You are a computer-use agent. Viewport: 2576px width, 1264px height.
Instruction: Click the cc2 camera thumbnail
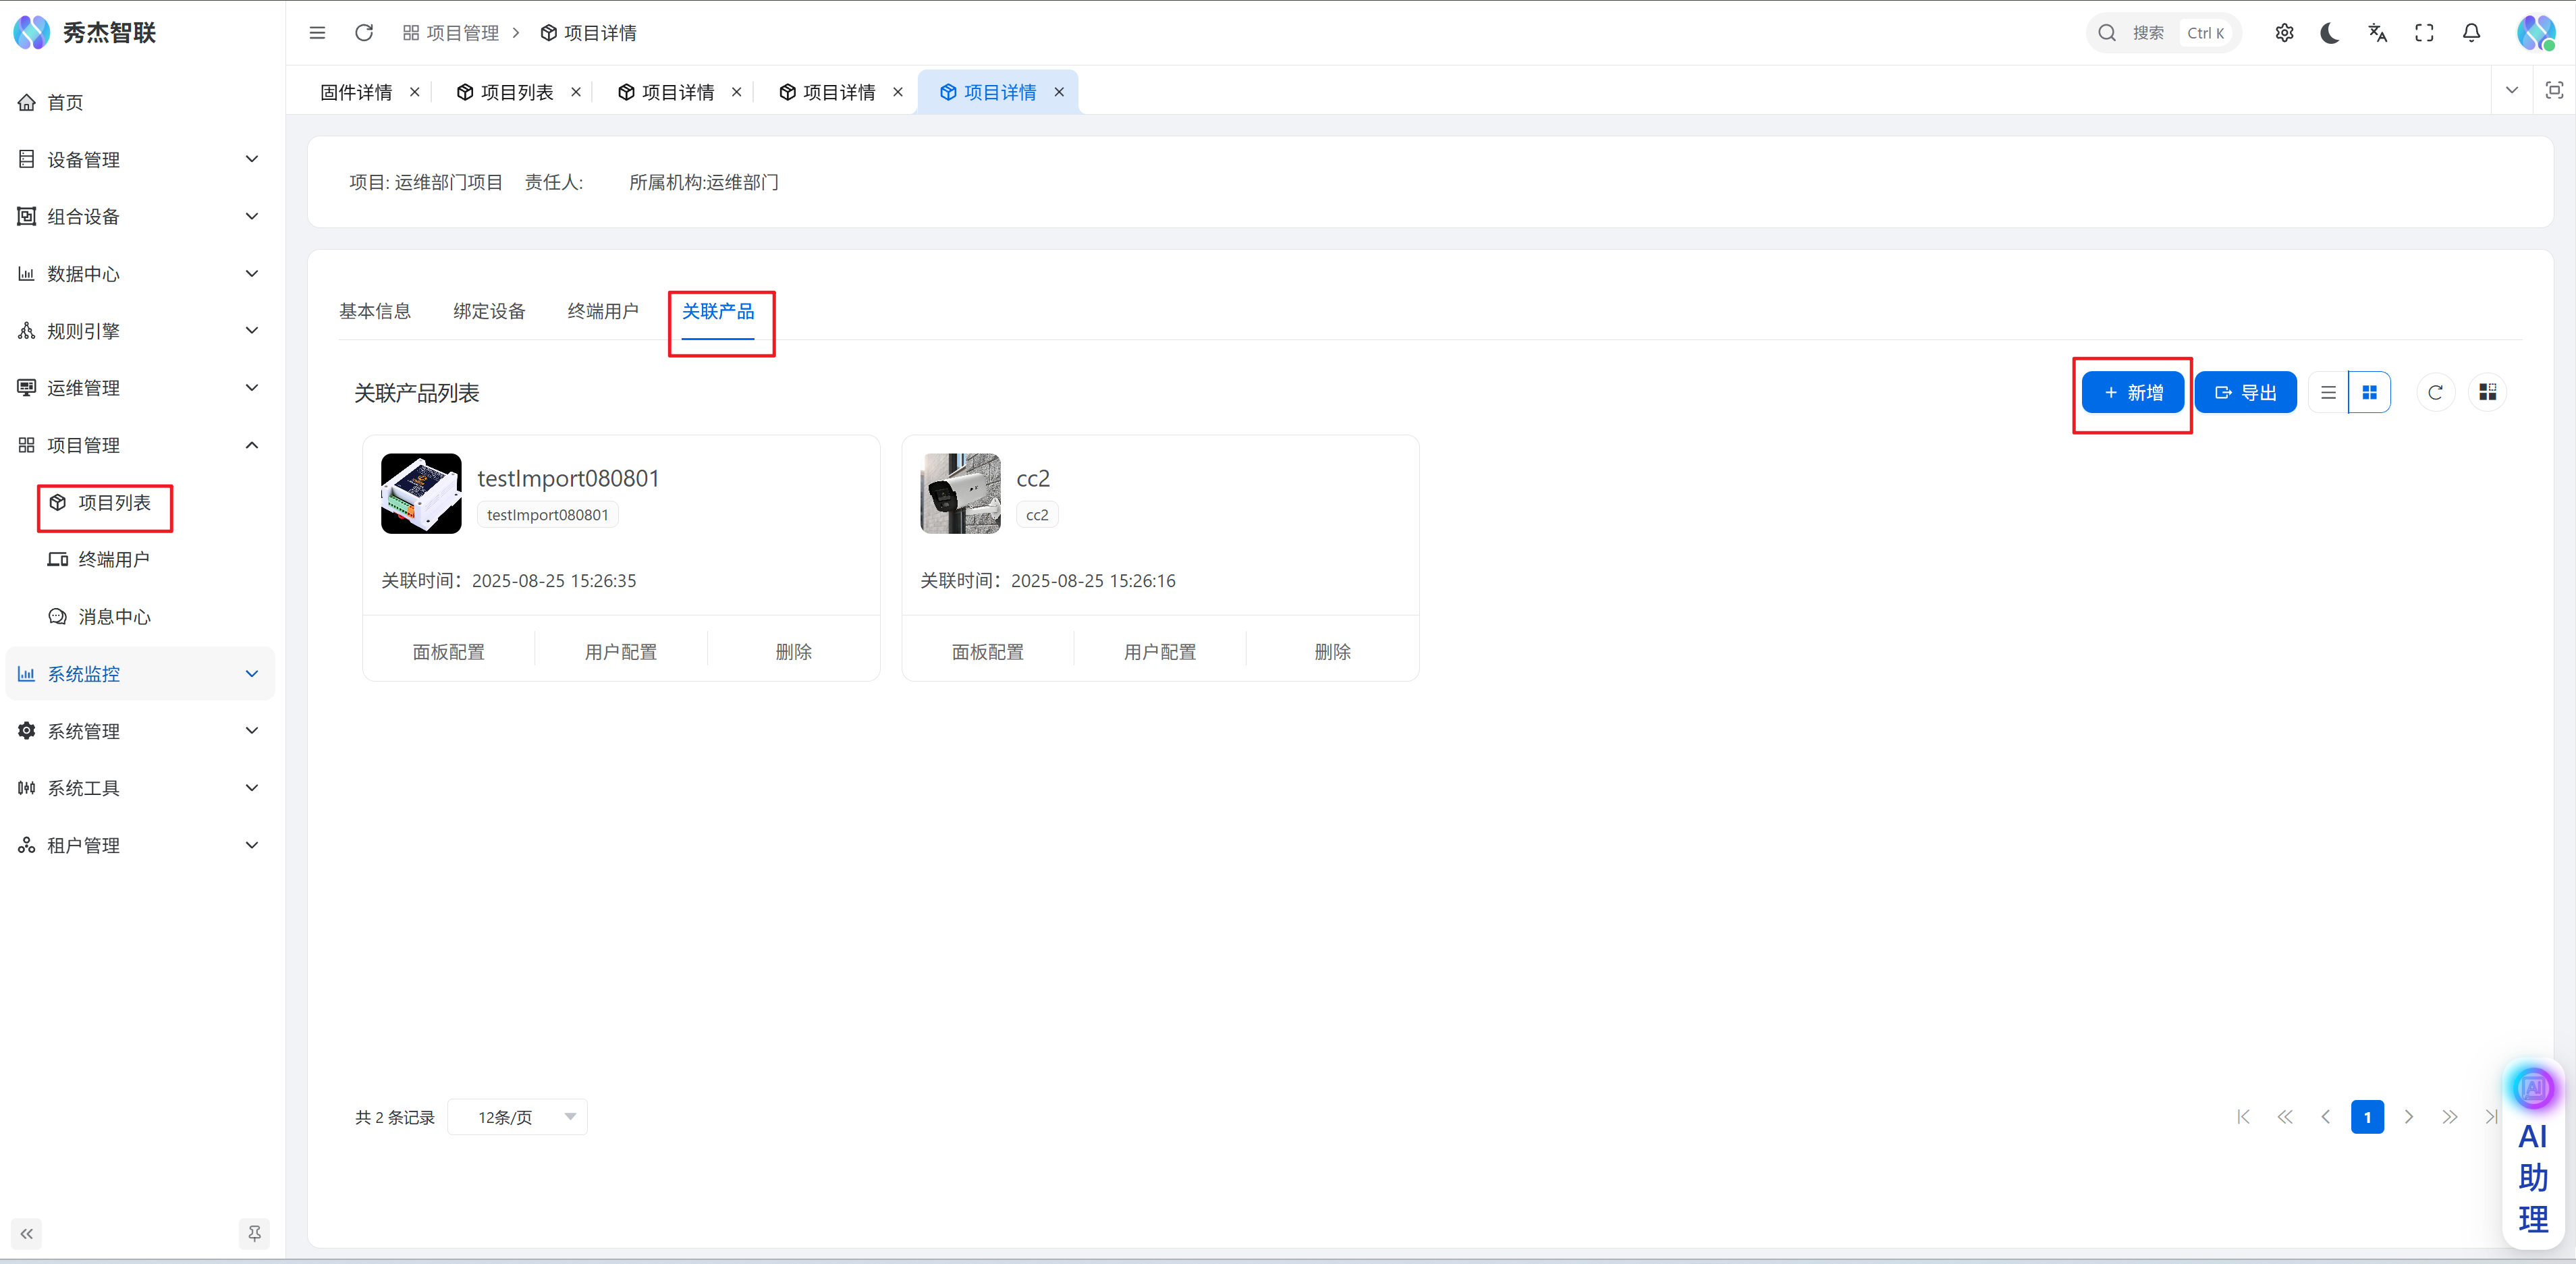[960, 493]
